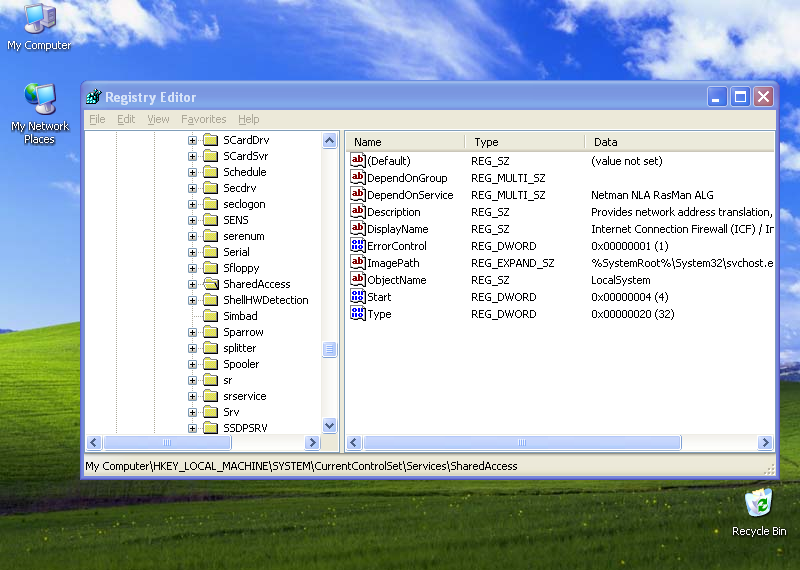
Task: Select the Srv key label
Action: pyautogui.click(x=231, y=412)
